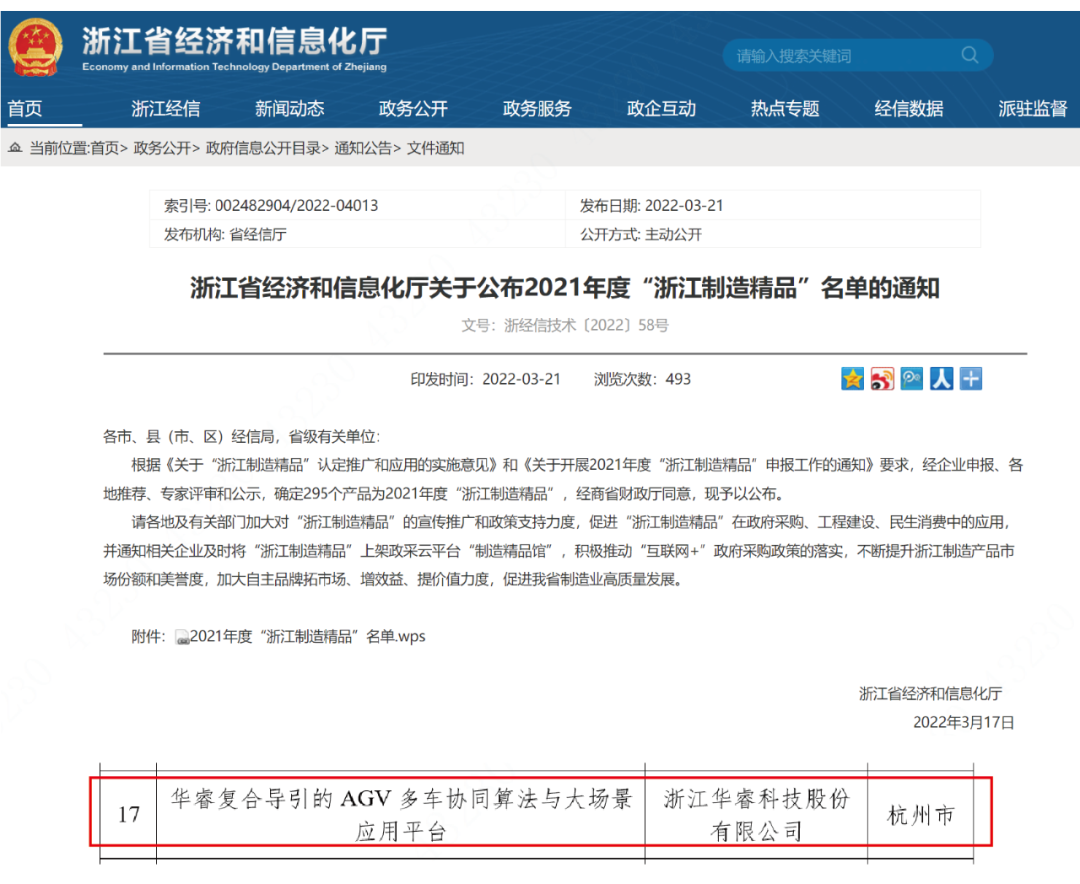Share to Qzone with the star icon
Image resolution: width=1080 pixels, height=884 pixels.
point(852,379)
